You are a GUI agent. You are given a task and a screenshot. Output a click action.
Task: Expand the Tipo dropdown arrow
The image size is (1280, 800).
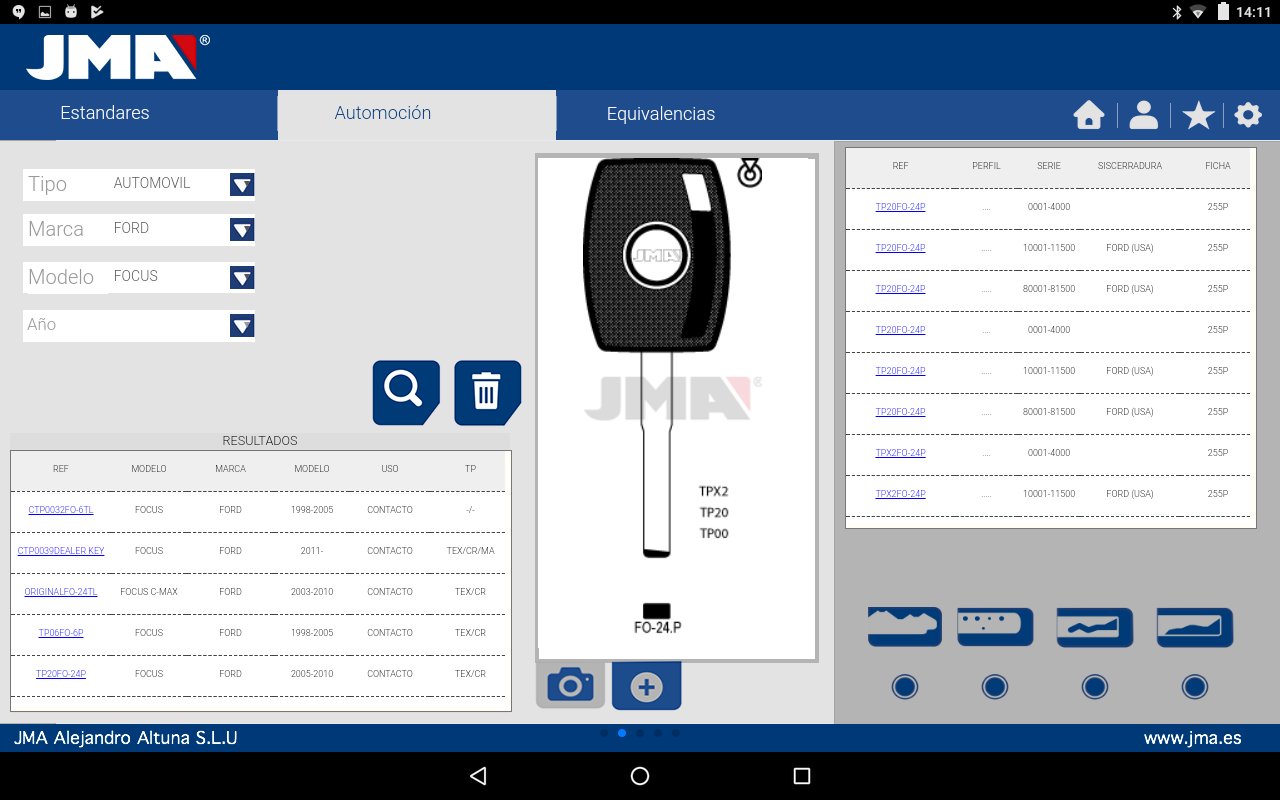coord(242,184)
